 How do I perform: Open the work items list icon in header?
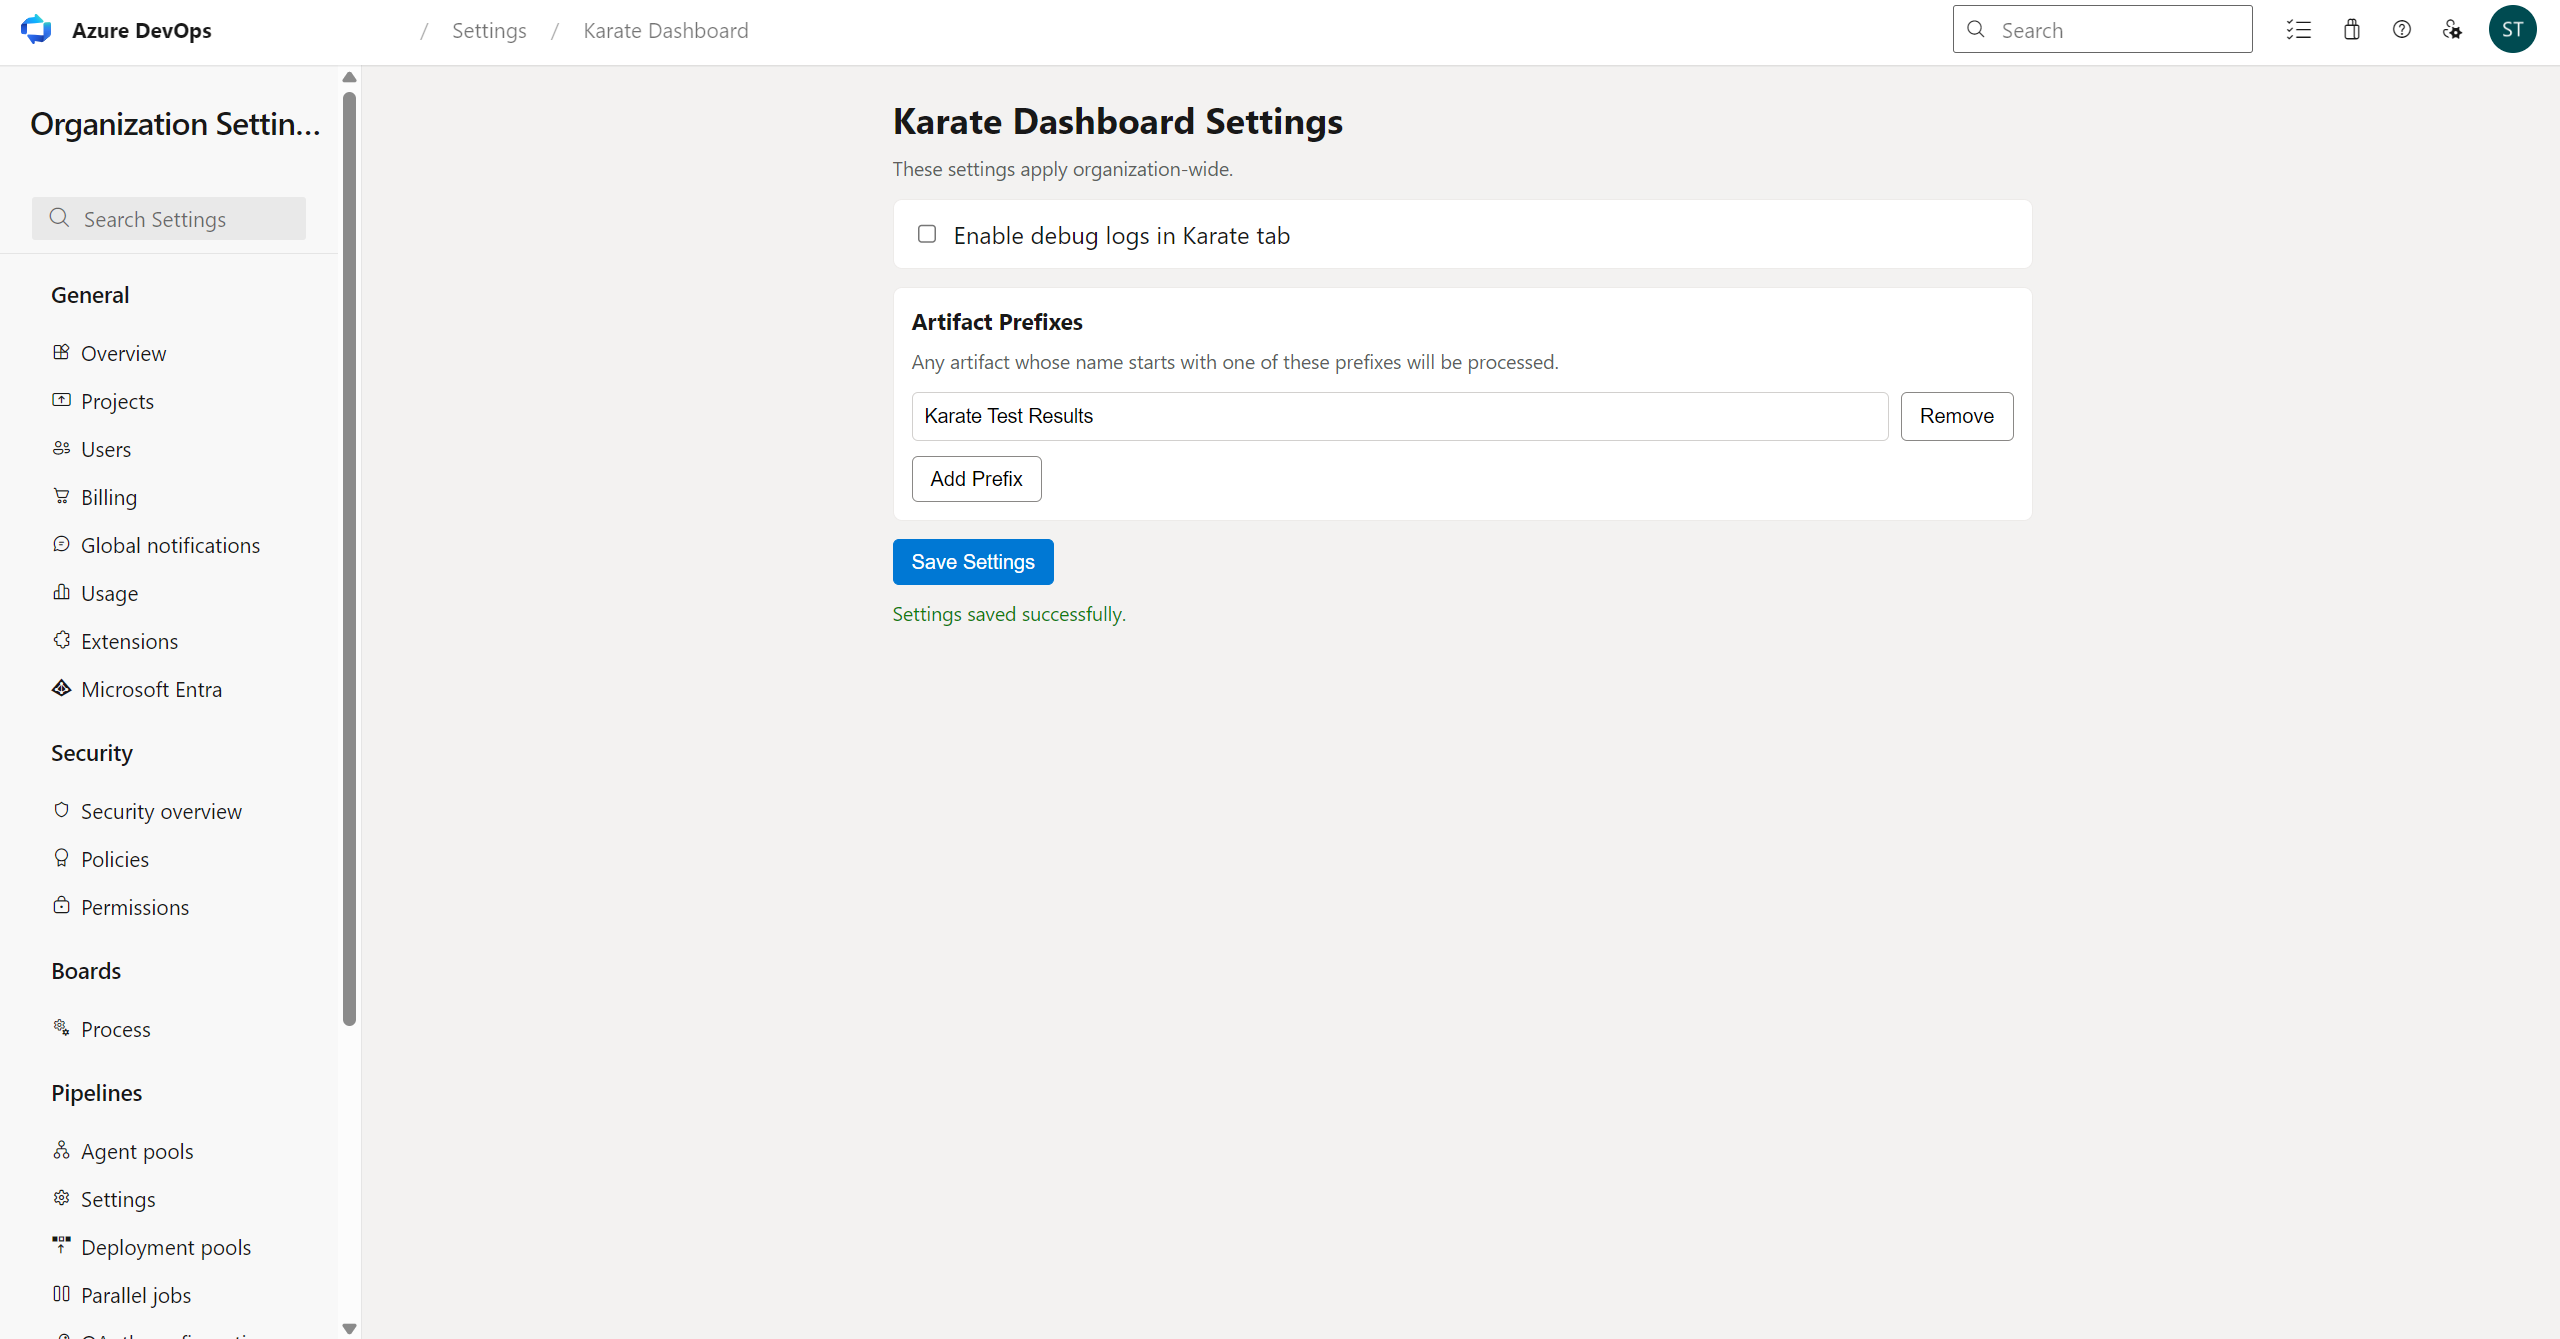(2299, 30)
